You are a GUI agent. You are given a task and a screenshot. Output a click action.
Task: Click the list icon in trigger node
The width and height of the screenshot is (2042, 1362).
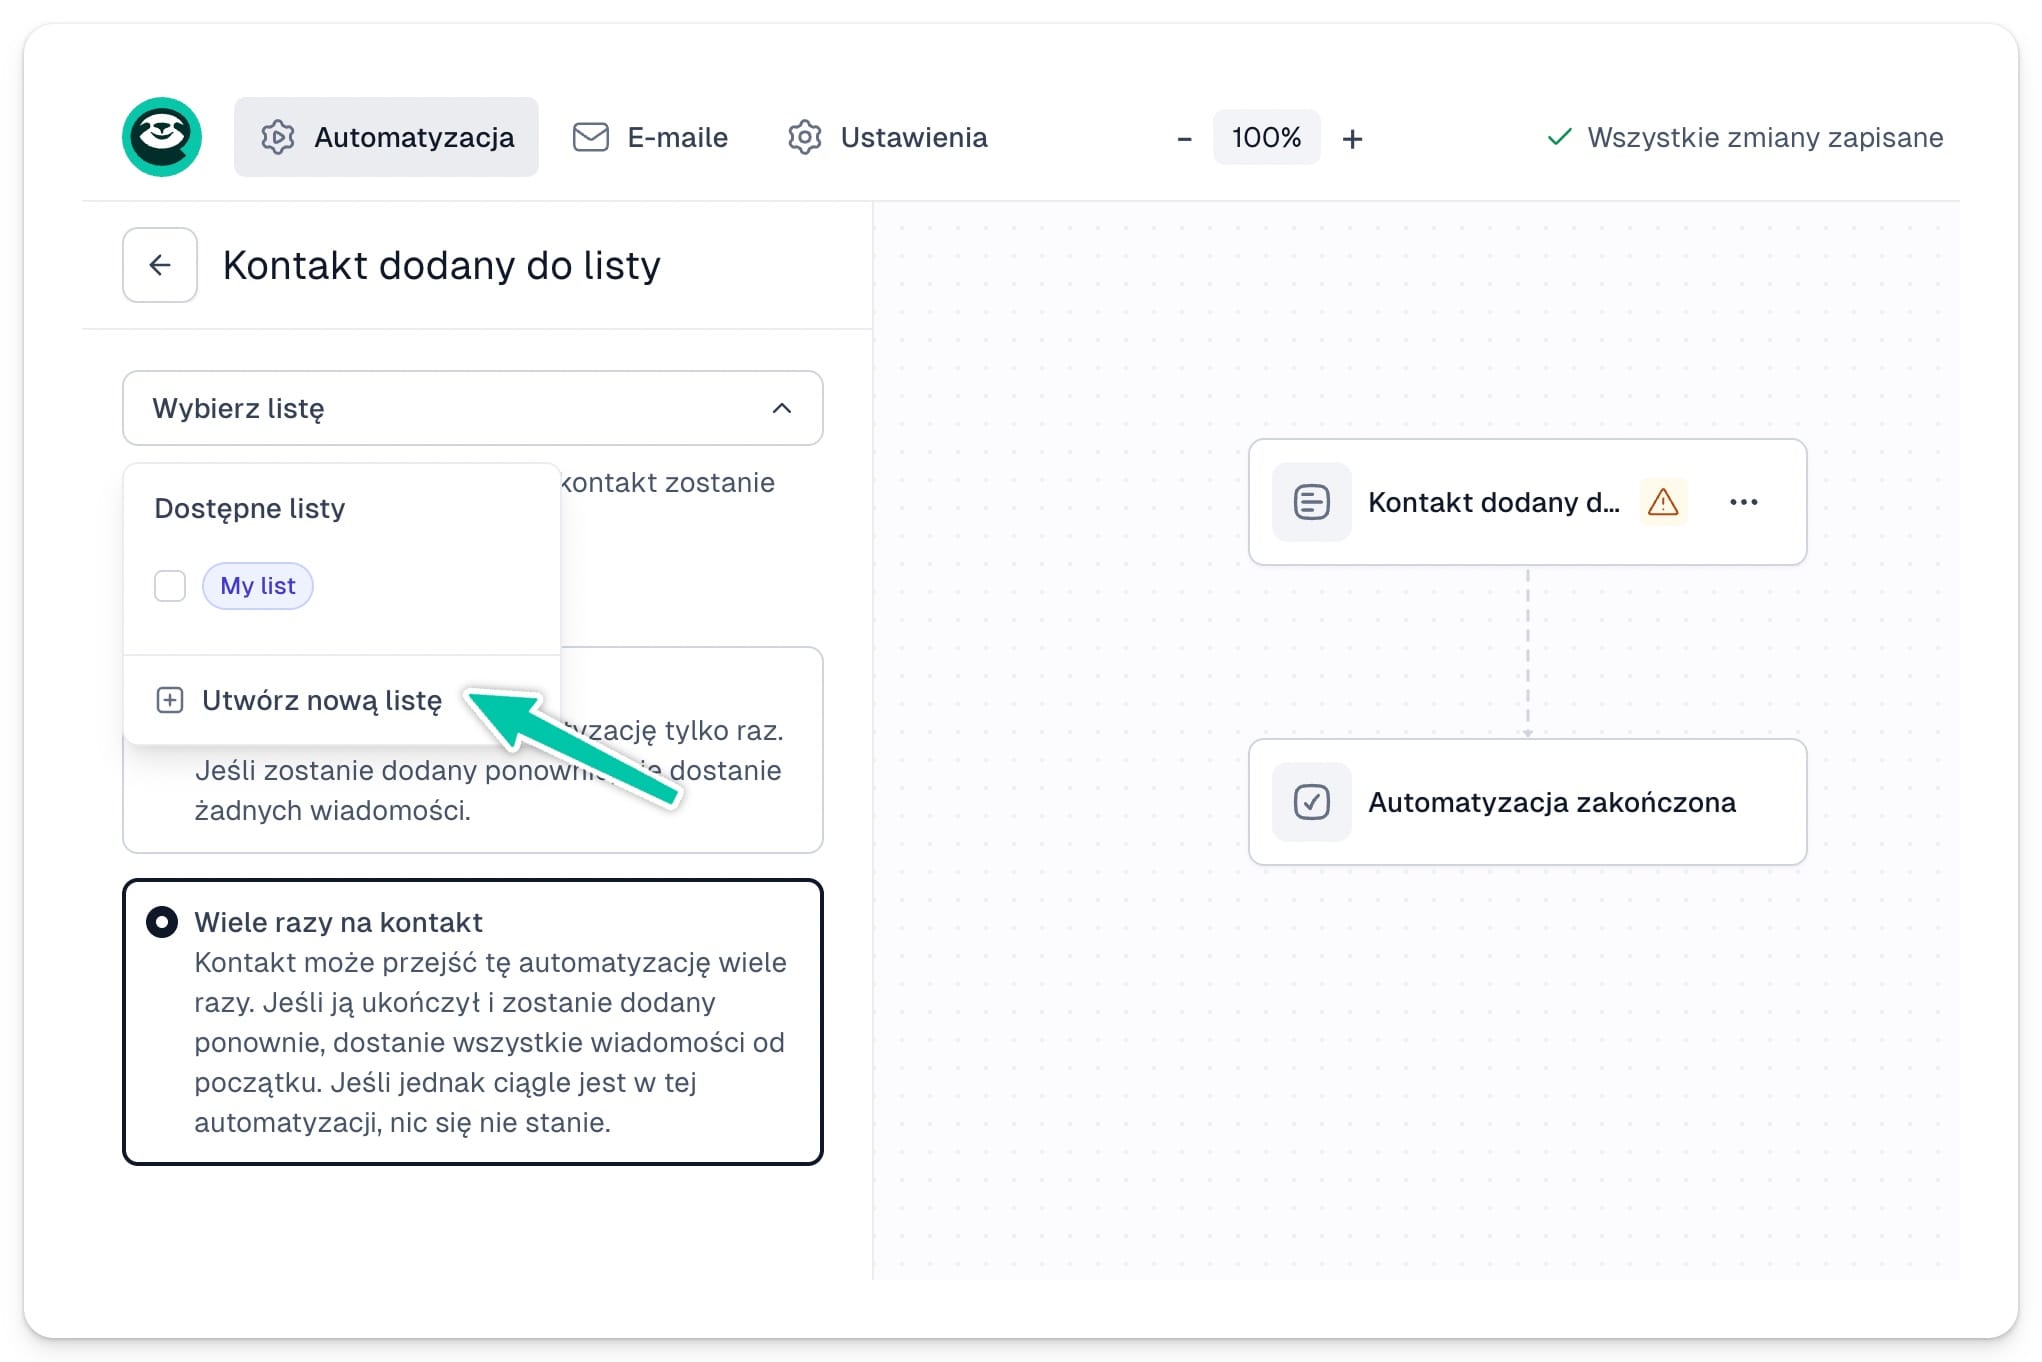1312,502
